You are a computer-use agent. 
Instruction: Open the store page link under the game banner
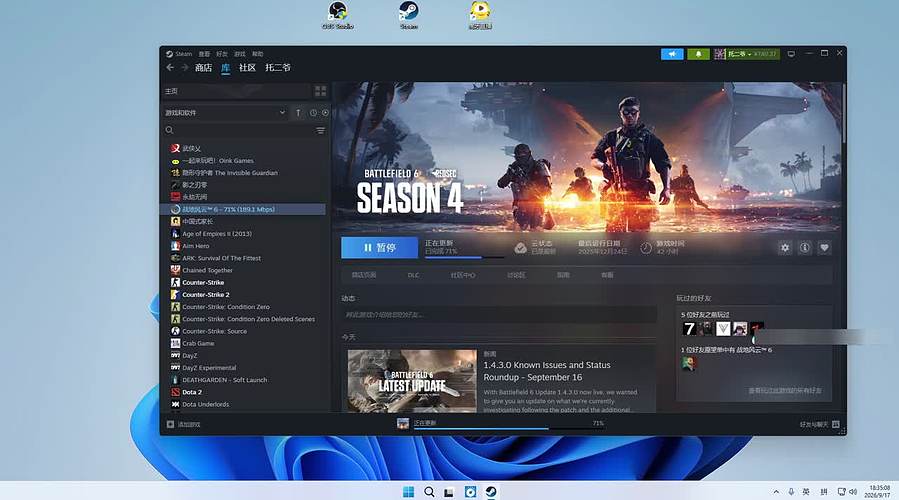point(363,275)
